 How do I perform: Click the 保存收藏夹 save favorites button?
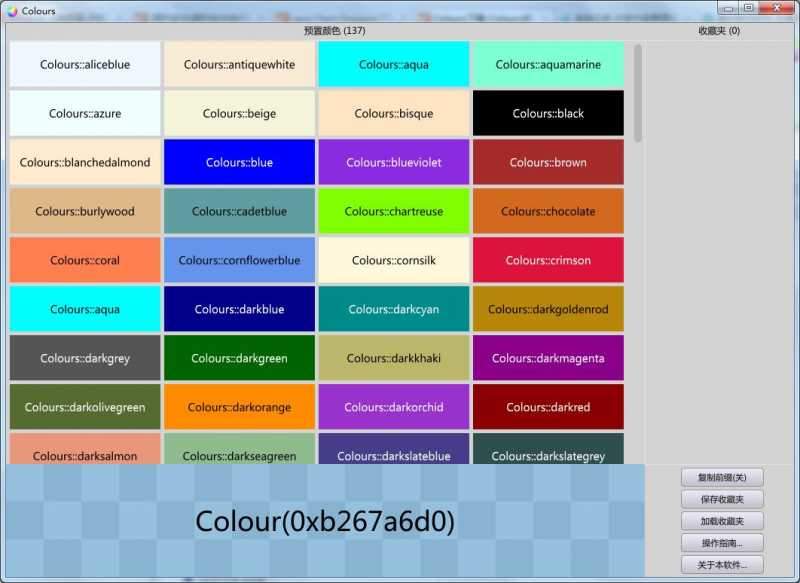tap(721, 499)
